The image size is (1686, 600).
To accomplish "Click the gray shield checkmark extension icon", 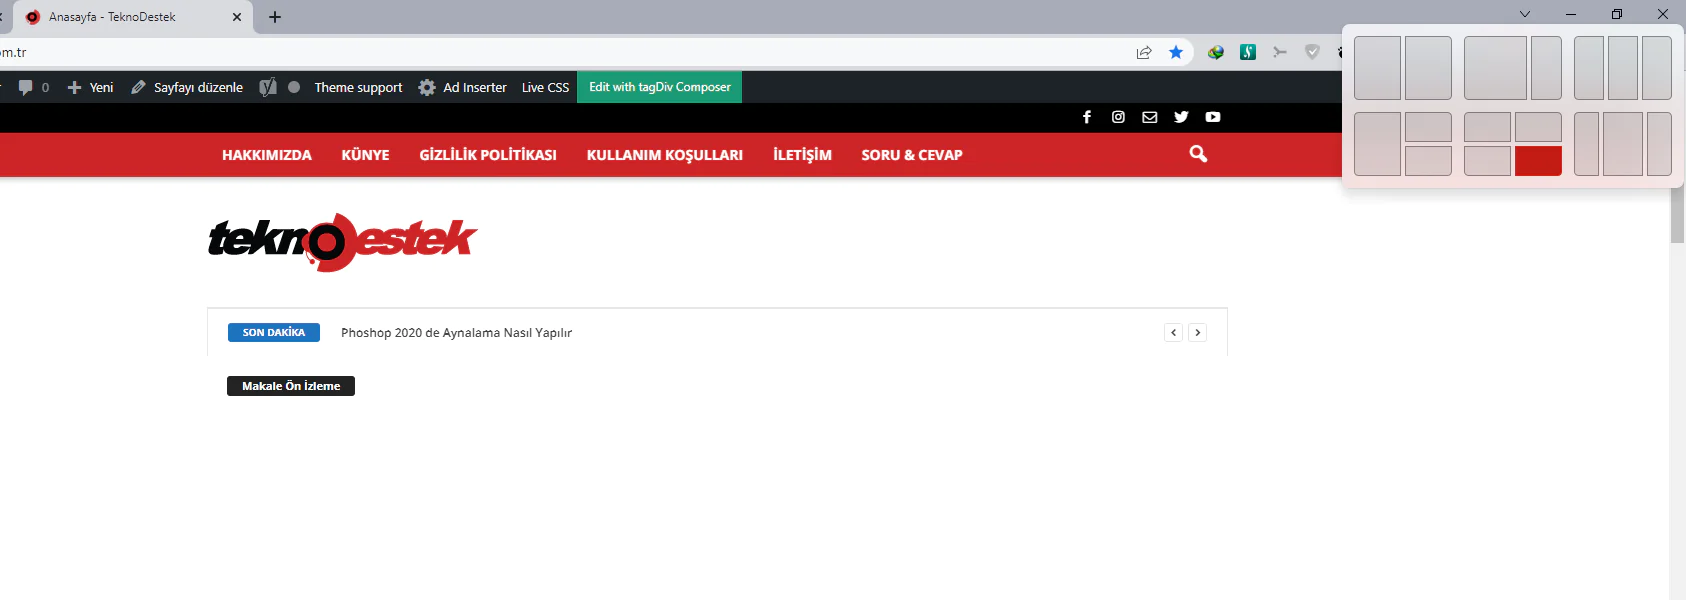I will click(x=1312, y=52).
